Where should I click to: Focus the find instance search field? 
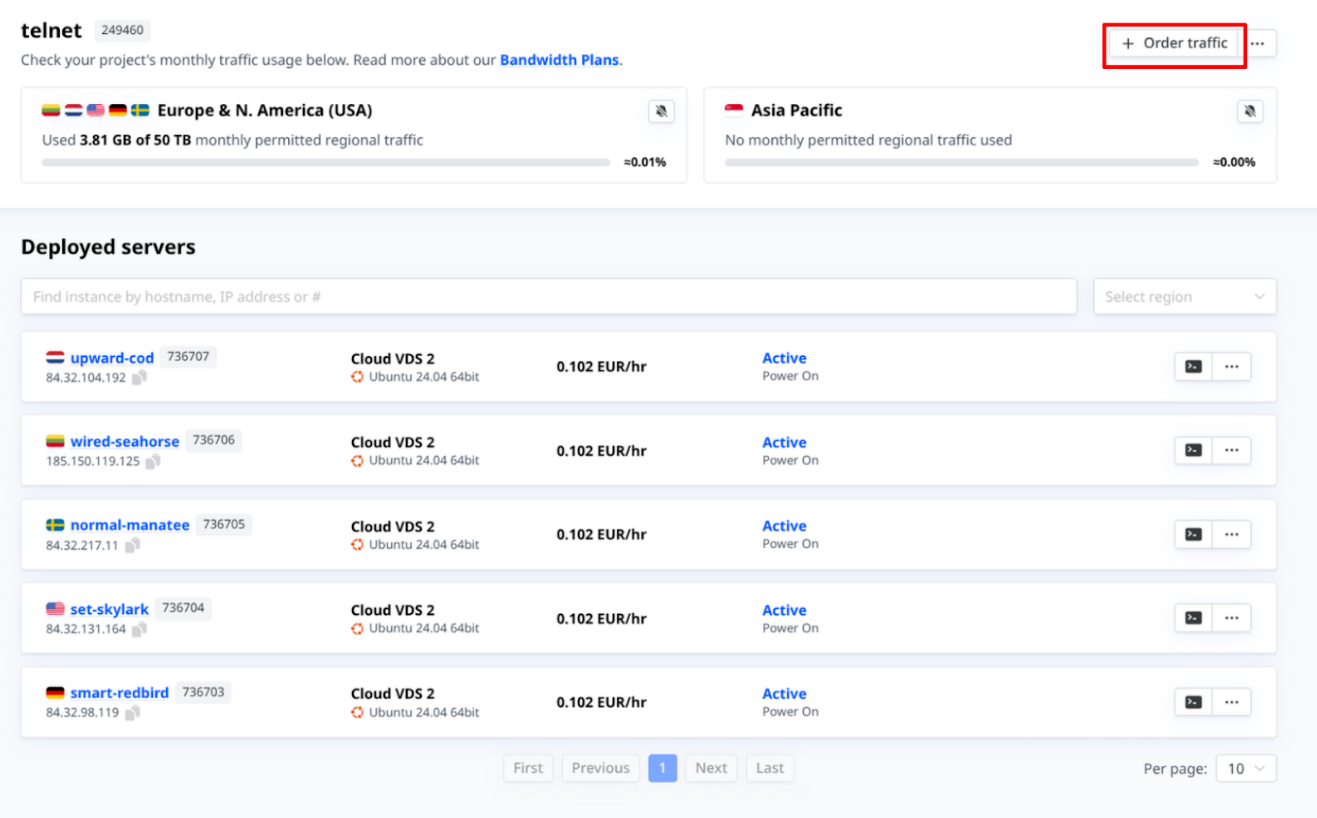(548, 297)
